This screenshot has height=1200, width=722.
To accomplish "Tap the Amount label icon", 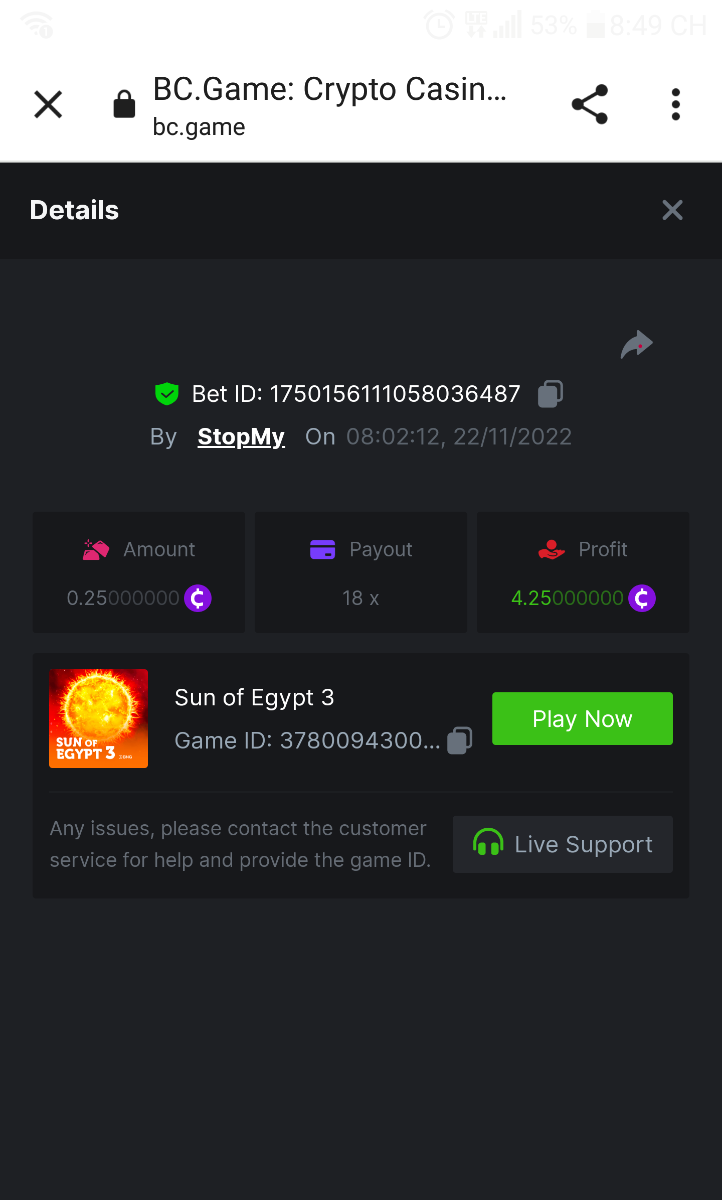I will tap(96, 550).
